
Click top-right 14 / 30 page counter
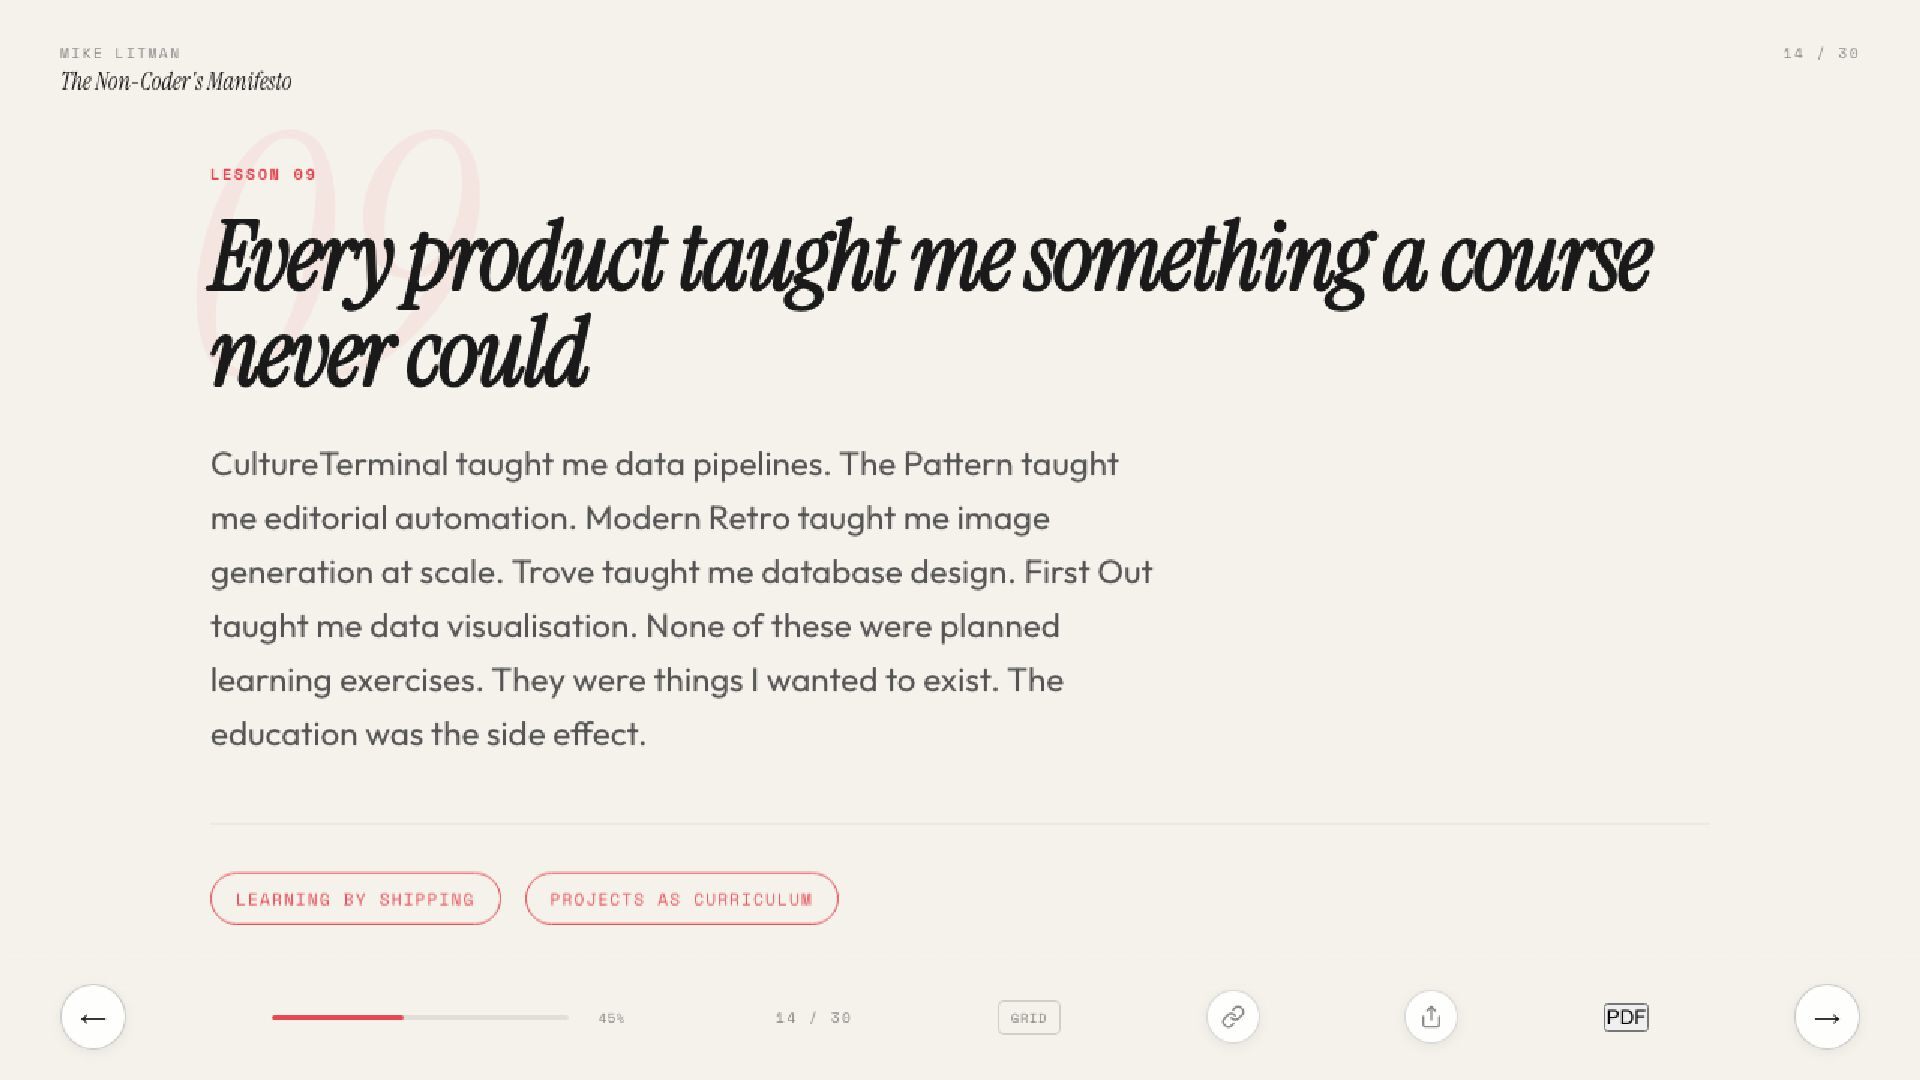1821,53
